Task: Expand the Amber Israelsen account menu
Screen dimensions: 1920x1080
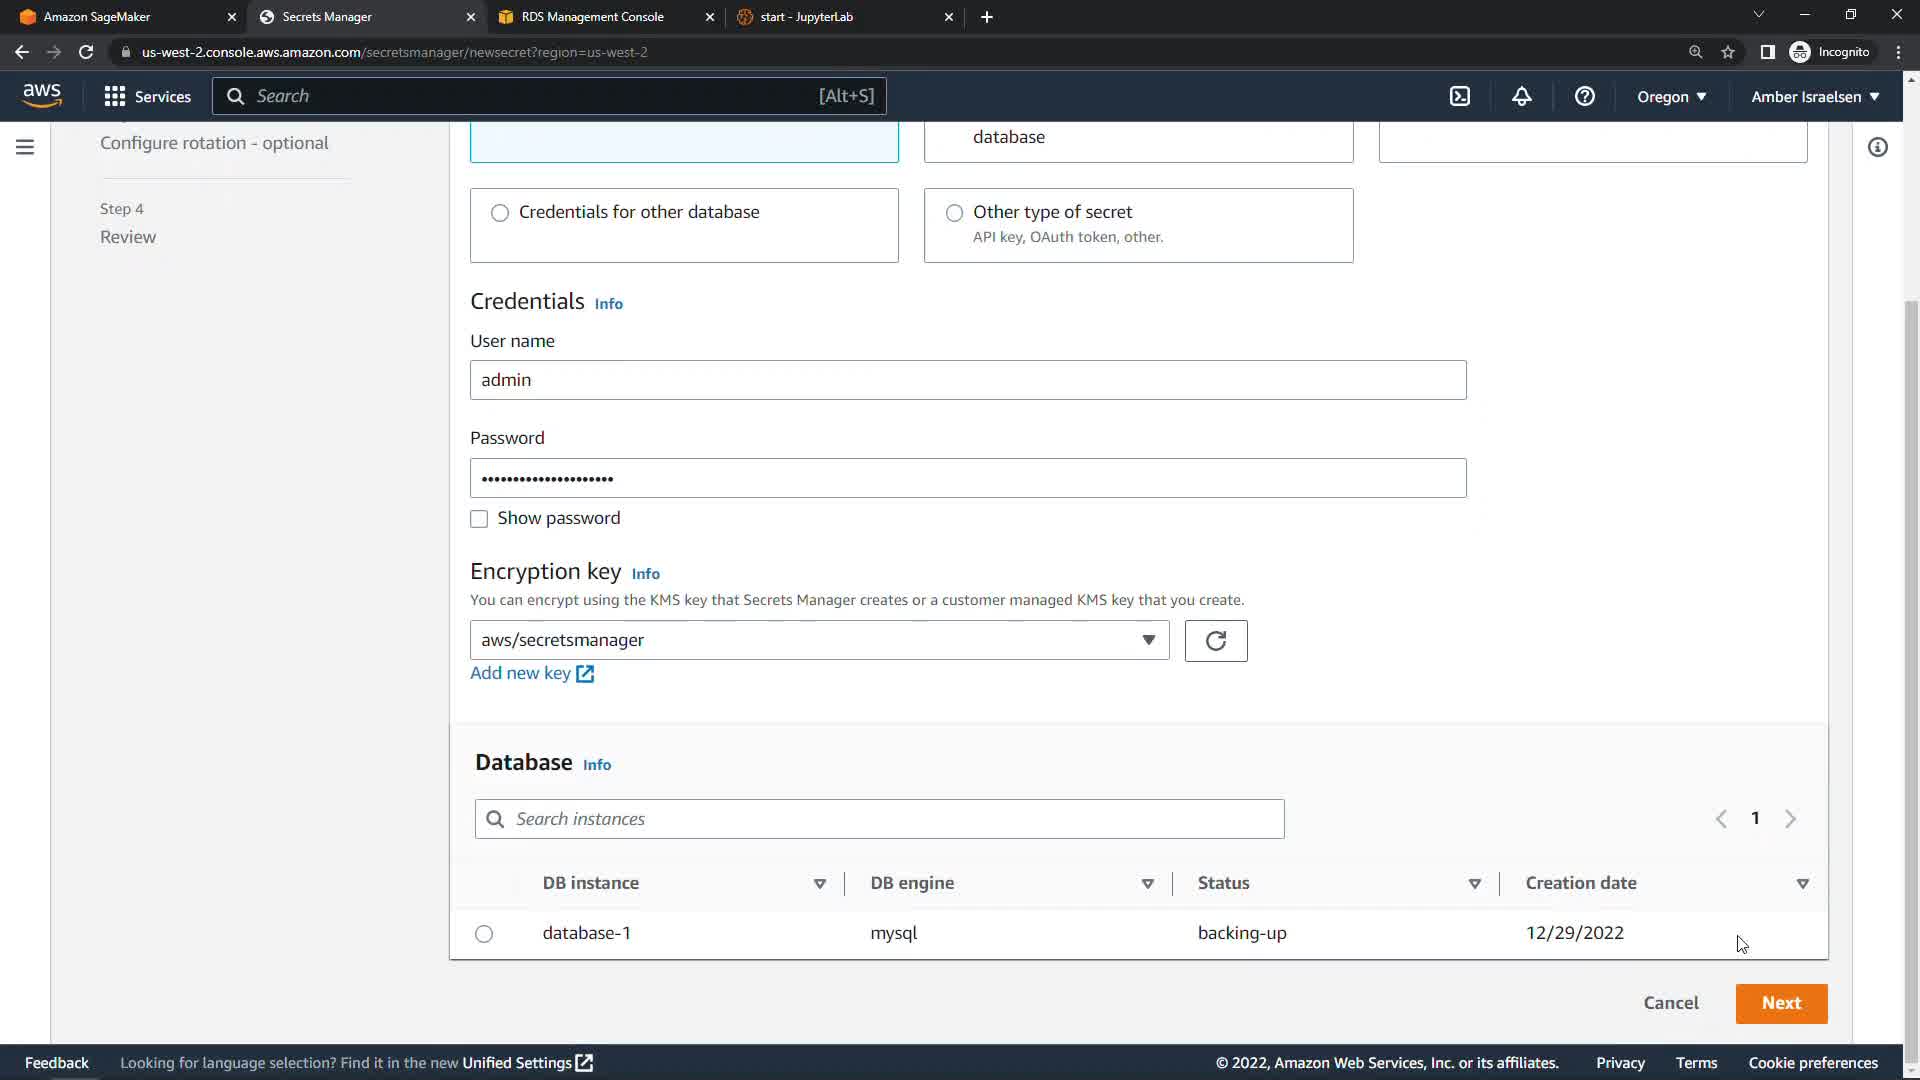Action: [1814, 96]
